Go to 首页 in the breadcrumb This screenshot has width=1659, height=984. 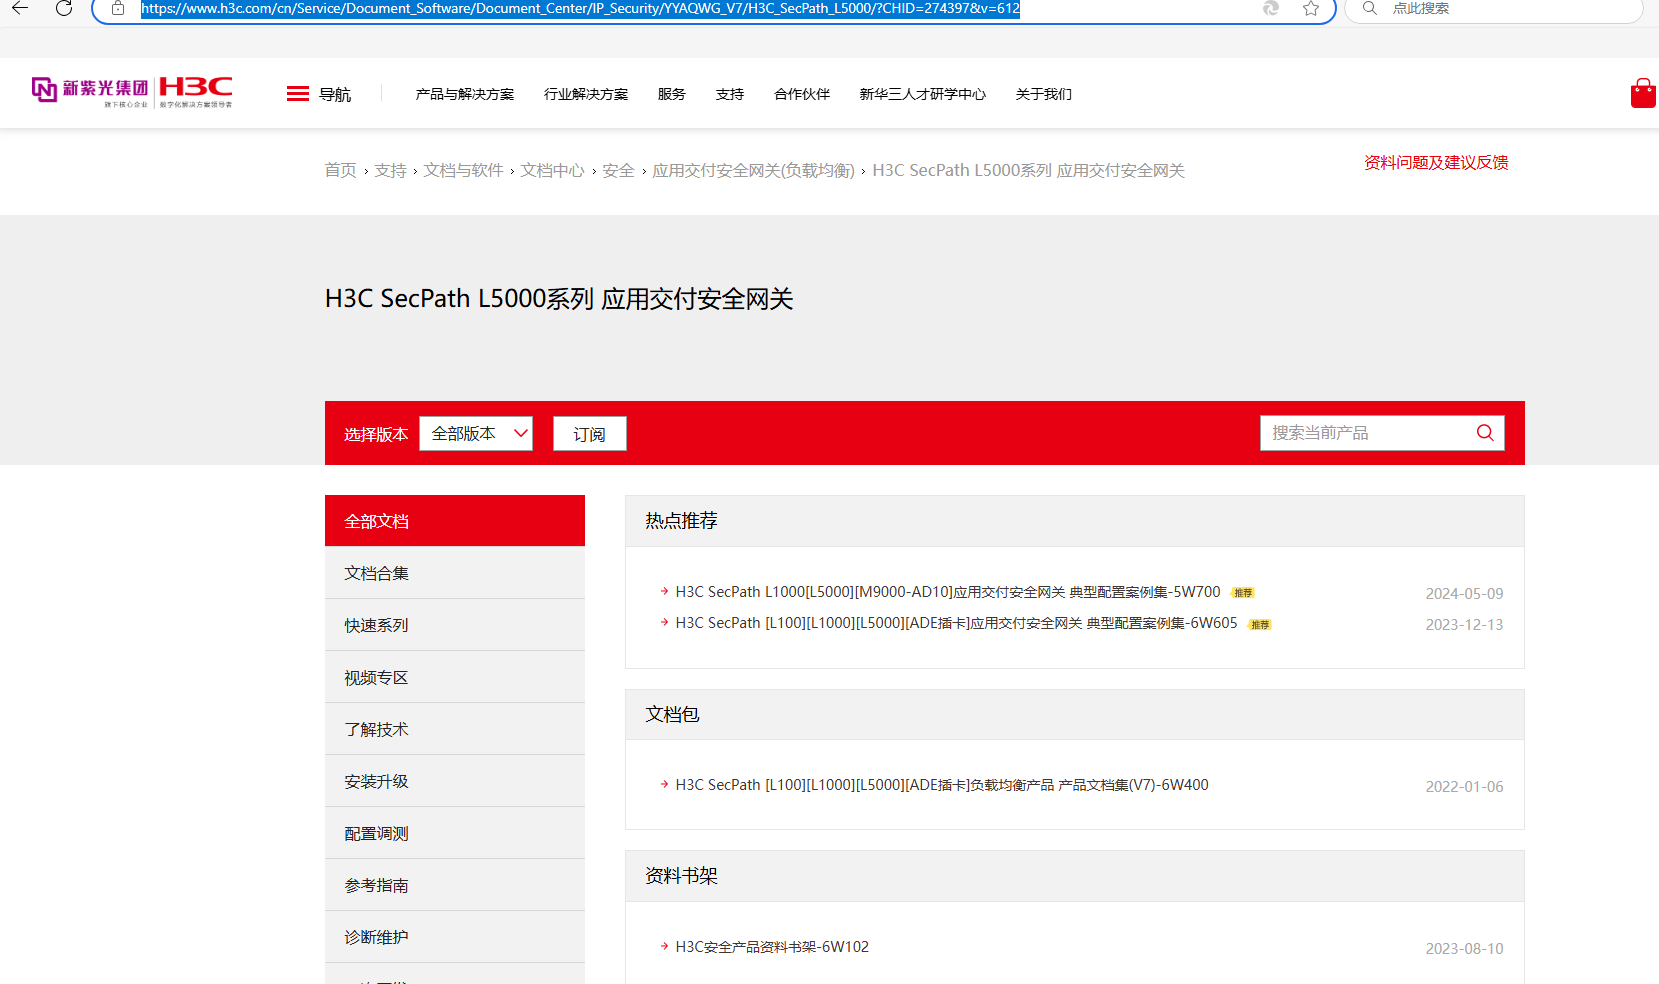340,171
